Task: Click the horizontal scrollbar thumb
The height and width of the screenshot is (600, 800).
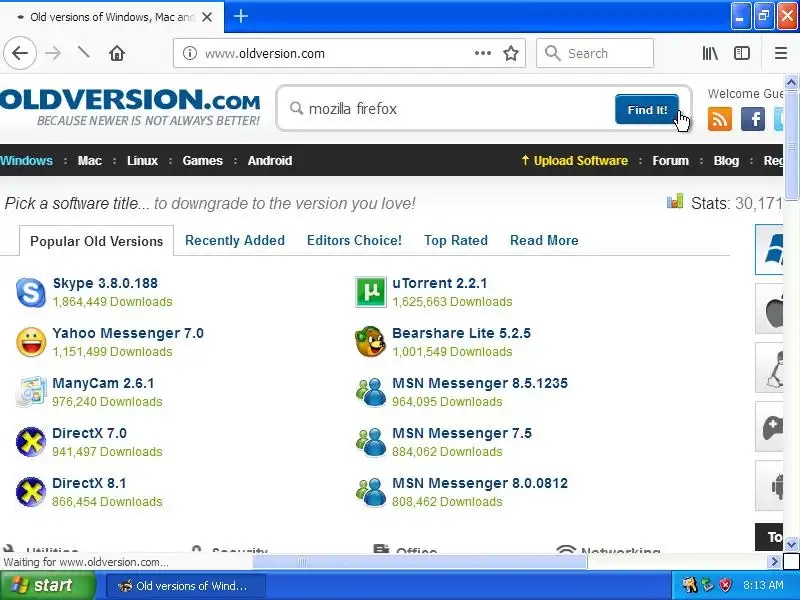Action: (x=420, y=562)
